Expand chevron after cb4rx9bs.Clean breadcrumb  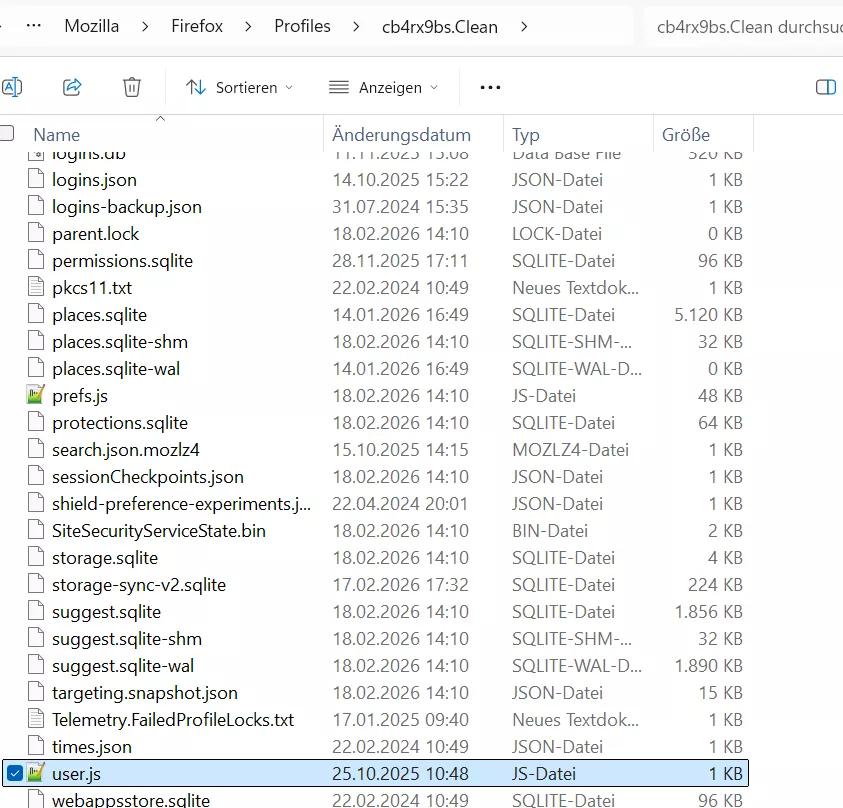[524, 26]
